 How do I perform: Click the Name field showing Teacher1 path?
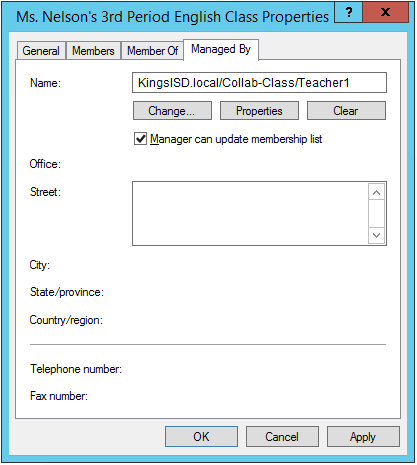tap(259, 82)
